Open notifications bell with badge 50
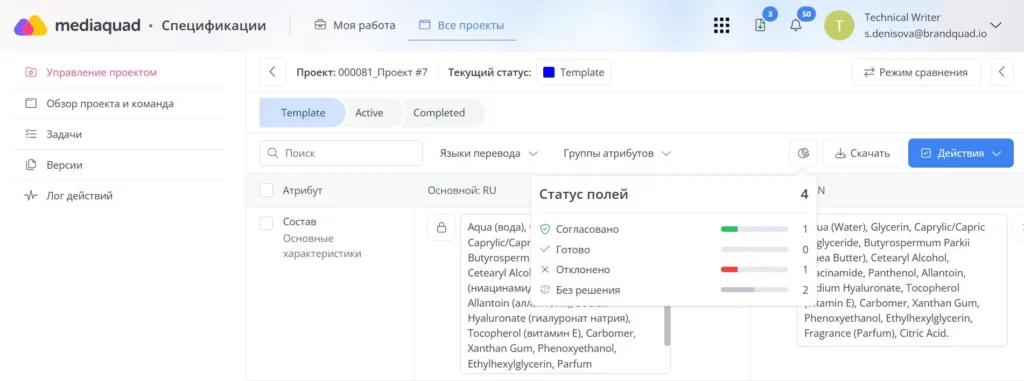Viewport: 1024px width, 381px height. [x=795, y=26]
